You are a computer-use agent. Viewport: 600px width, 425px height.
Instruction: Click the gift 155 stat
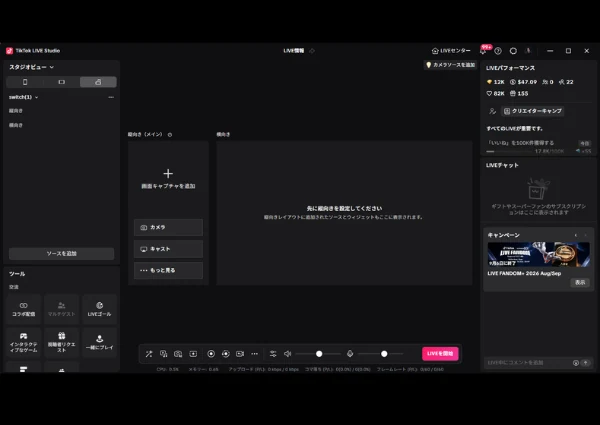[519, 93]
